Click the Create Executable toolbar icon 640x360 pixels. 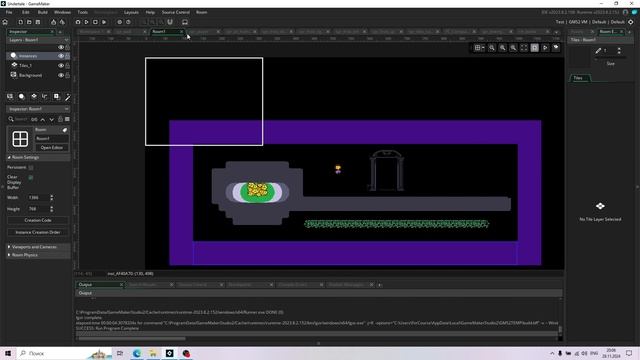point(53,22)
